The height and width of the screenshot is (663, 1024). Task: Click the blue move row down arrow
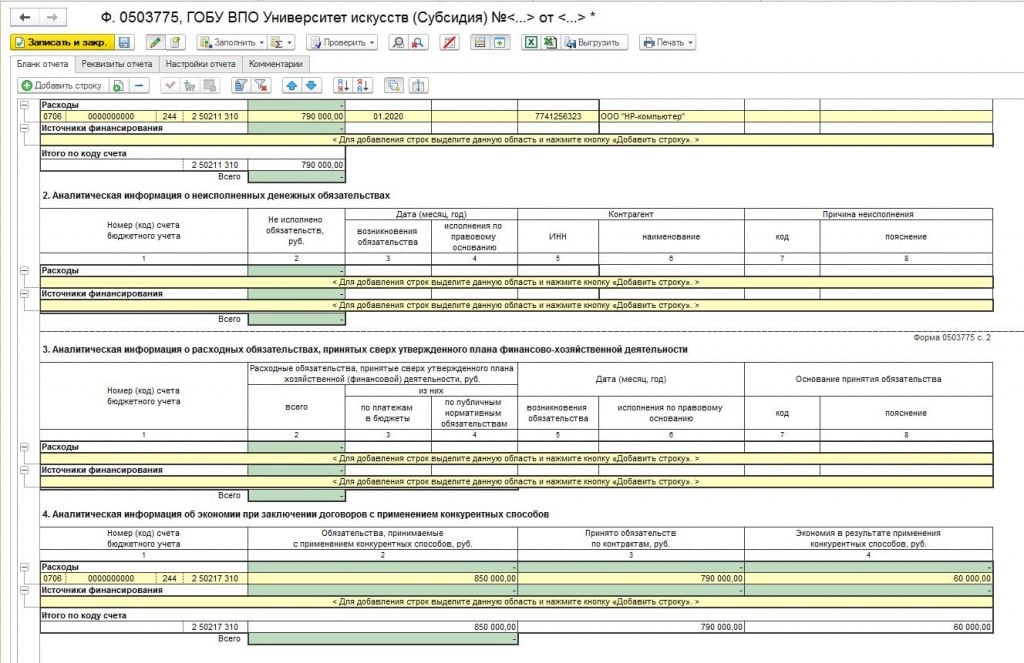tap(310, 86)
